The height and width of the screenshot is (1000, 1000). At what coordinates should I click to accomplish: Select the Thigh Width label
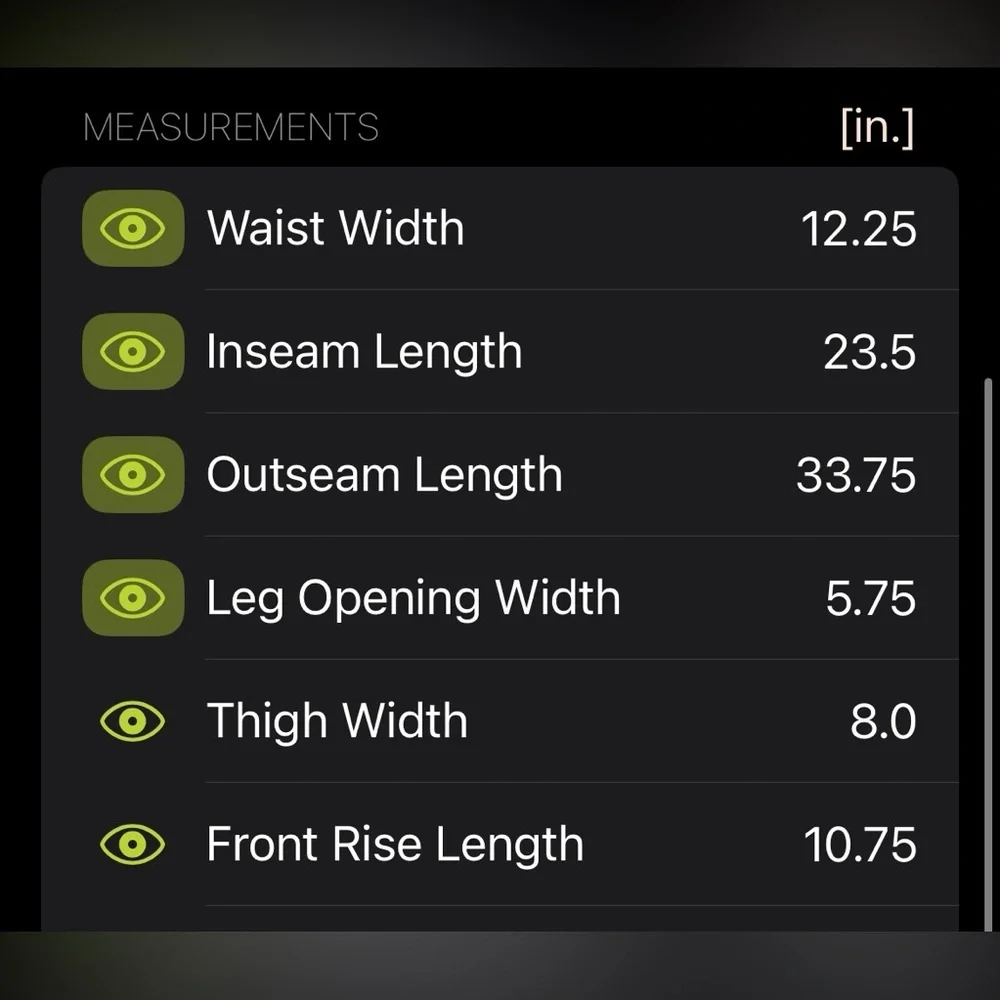tap(337, 721)
